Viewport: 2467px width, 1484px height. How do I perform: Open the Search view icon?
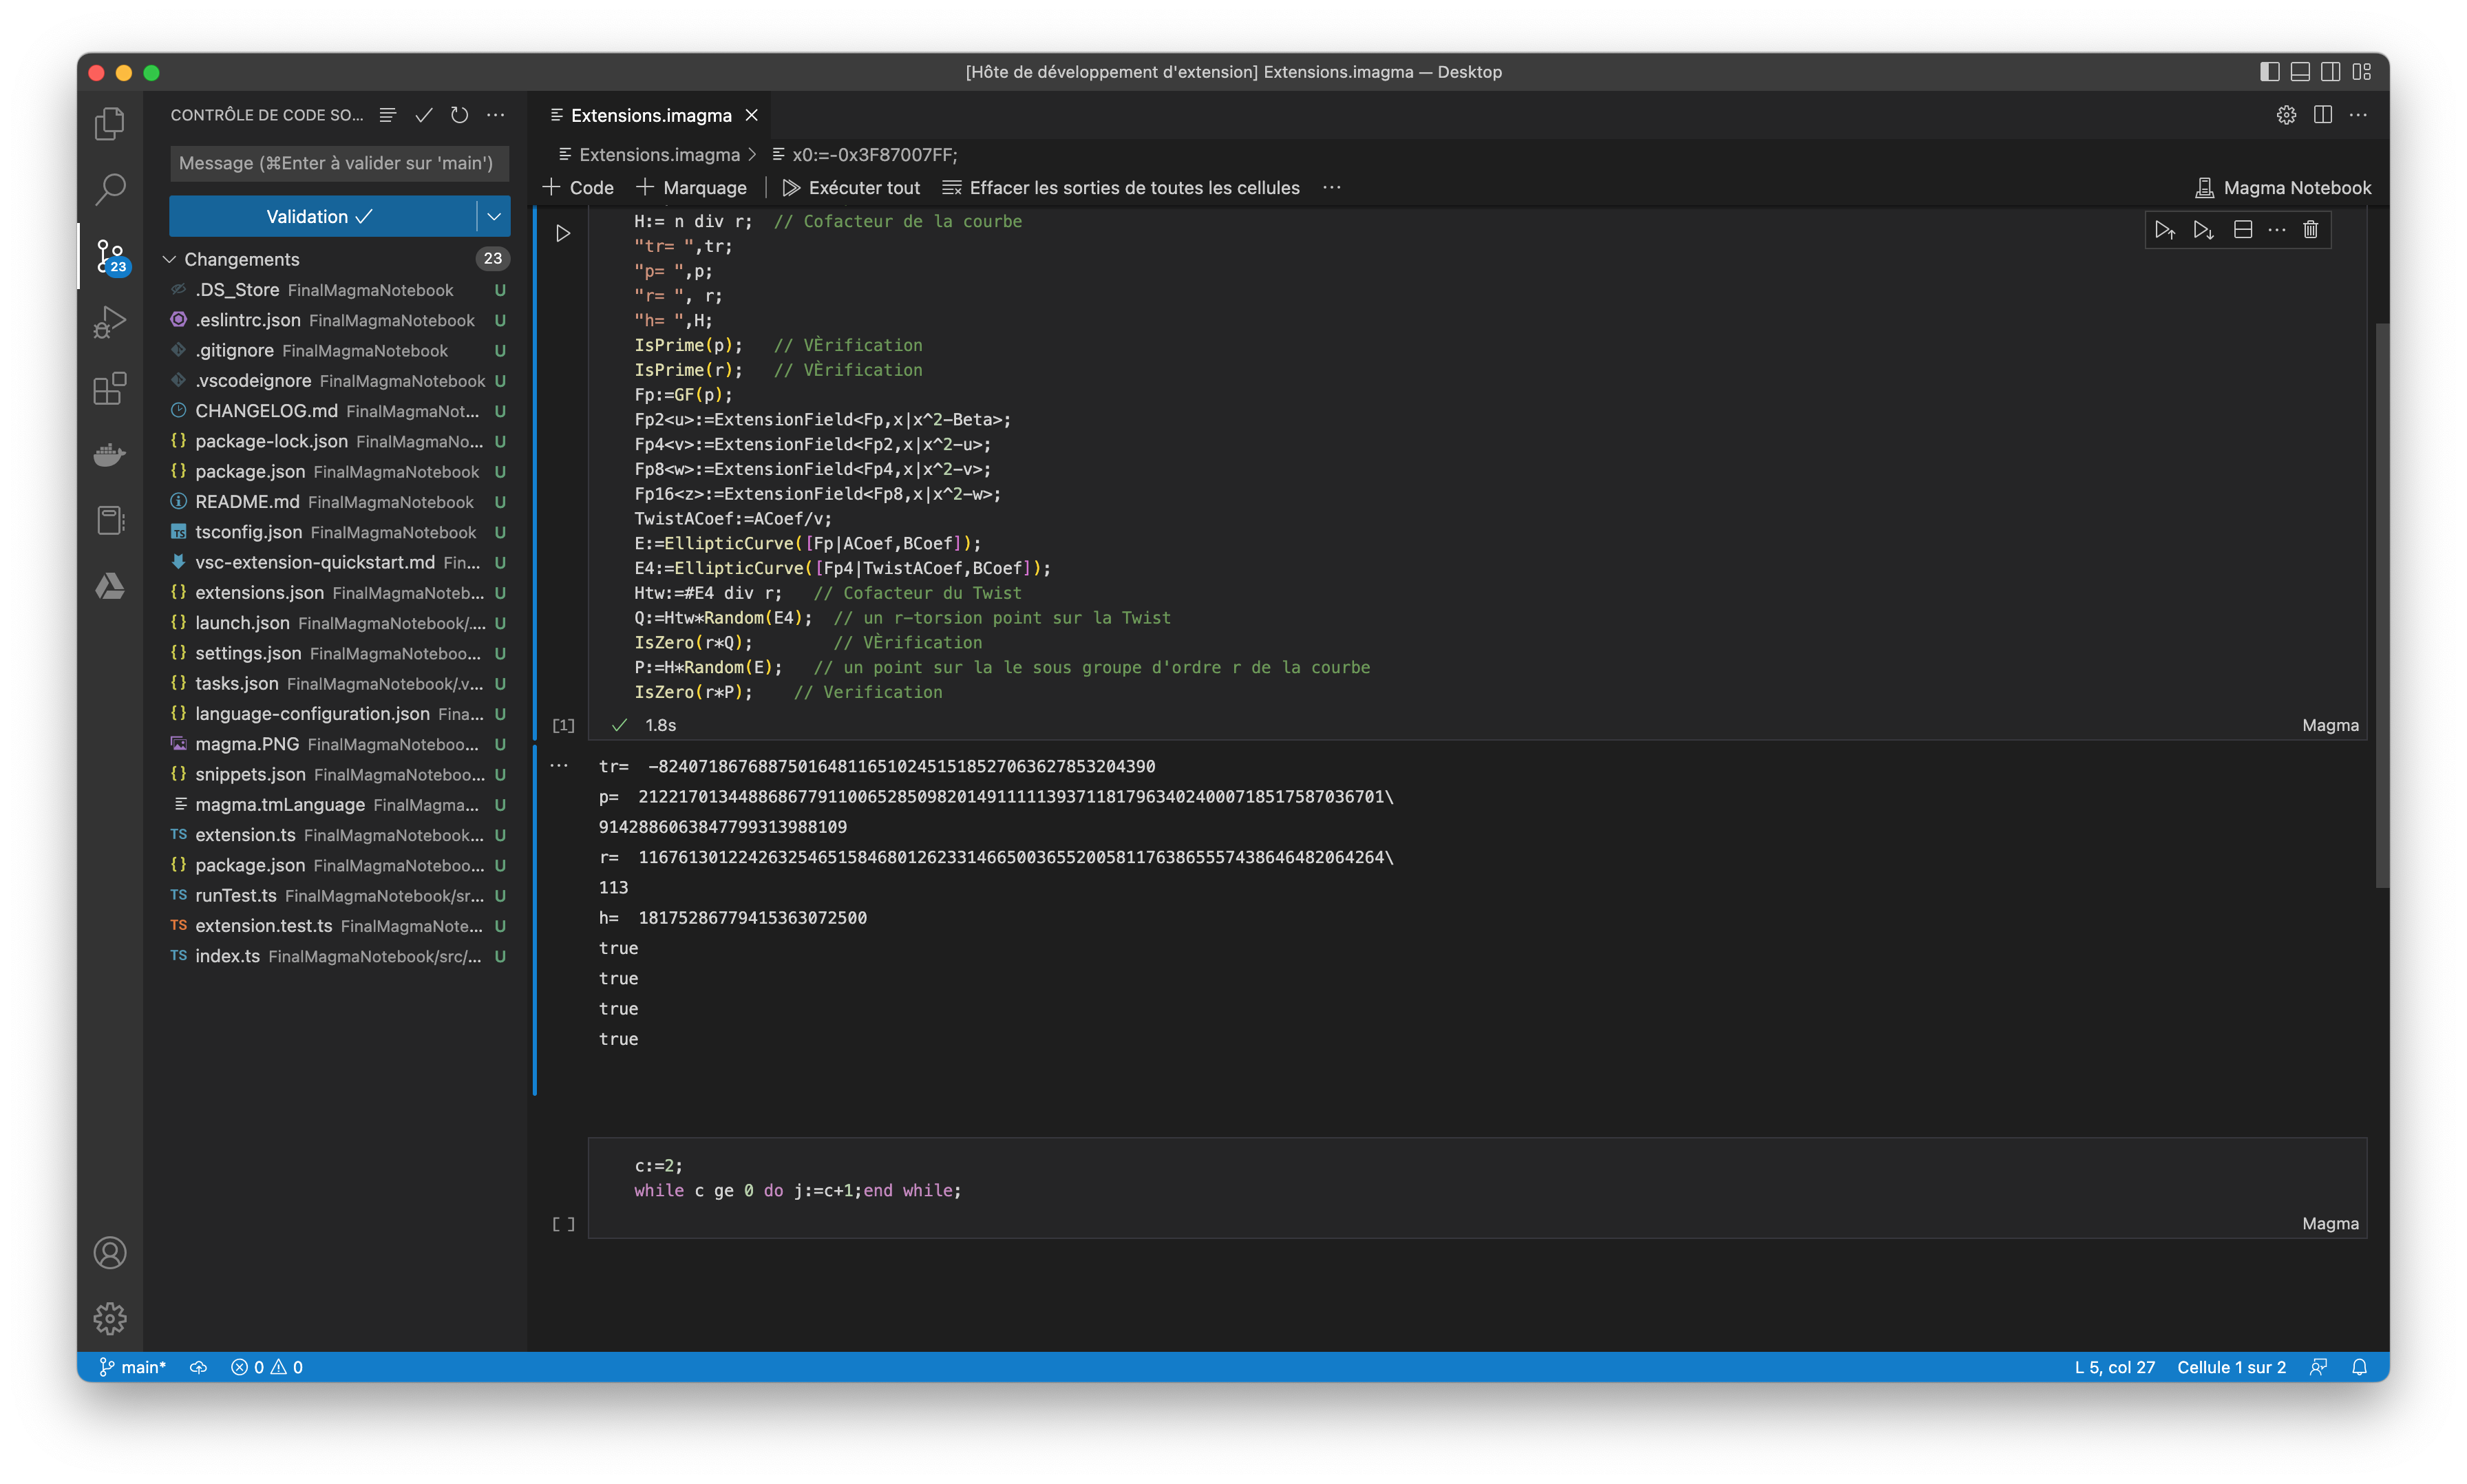(110, 188)
